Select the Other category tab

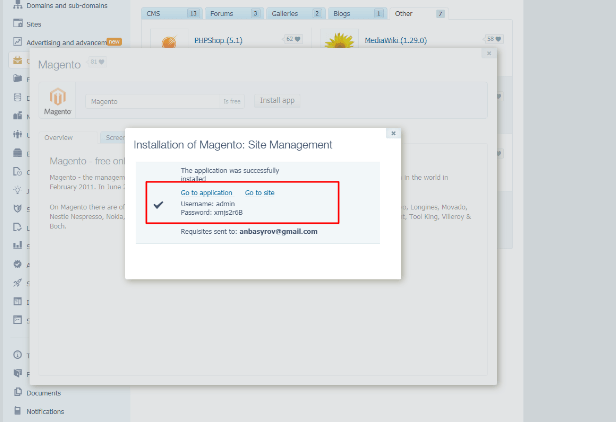point(404,13)
